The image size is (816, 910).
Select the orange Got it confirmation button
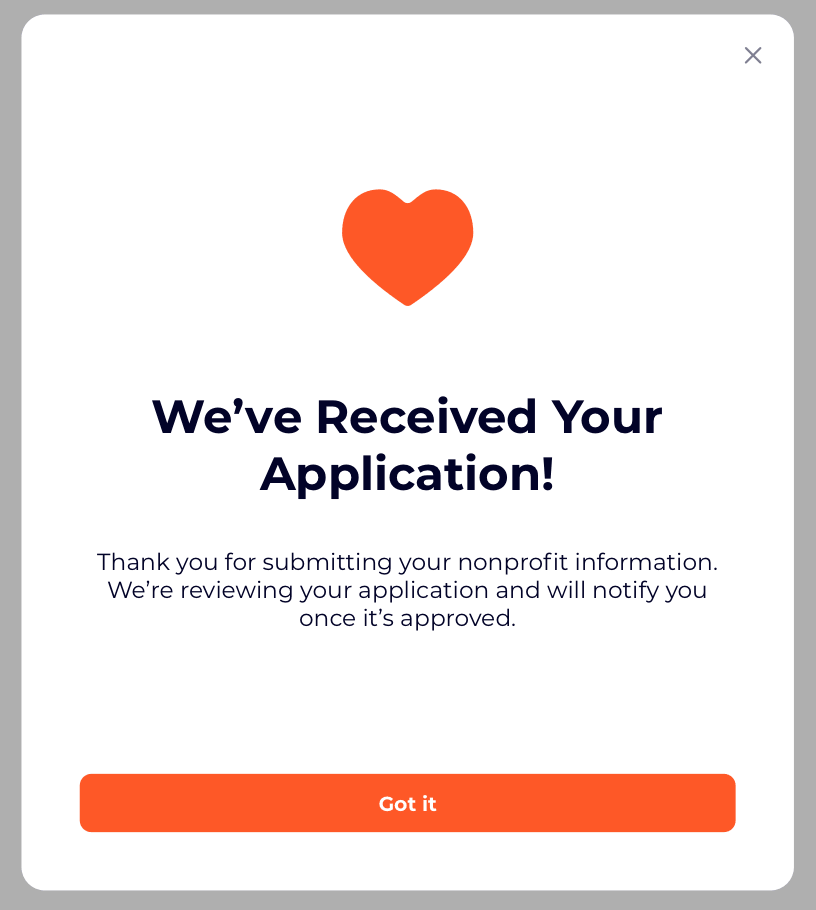point(408,803)
